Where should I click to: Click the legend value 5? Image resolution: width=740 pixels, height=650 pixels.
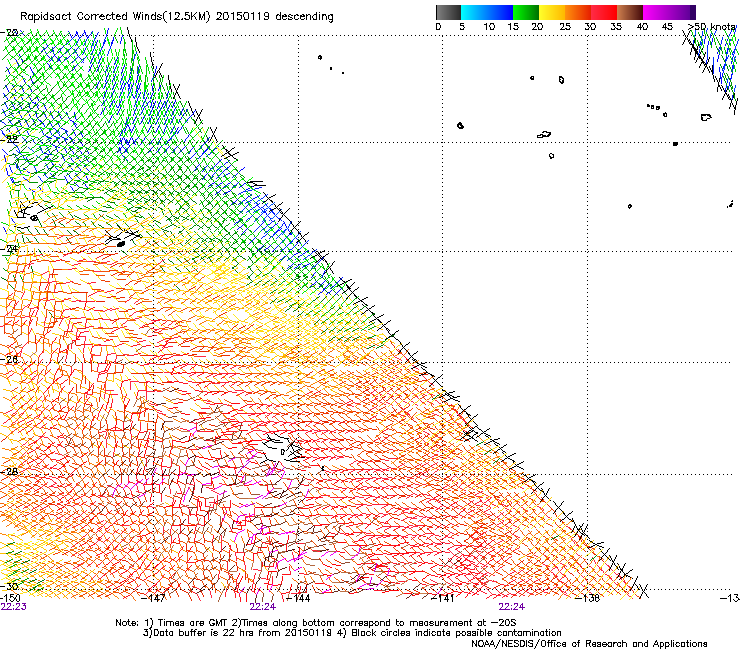(462, 27)
